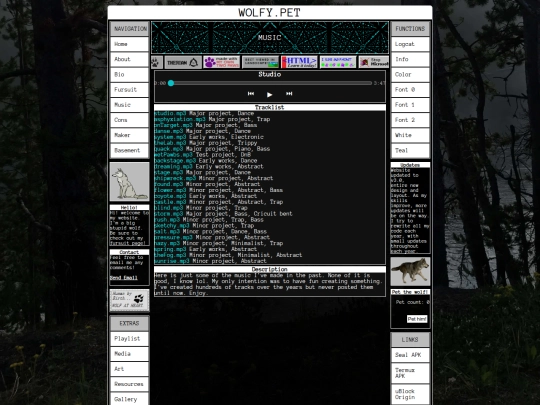Select theFog.mp3 track
The image size is (540, 405).
pos(170,255)
